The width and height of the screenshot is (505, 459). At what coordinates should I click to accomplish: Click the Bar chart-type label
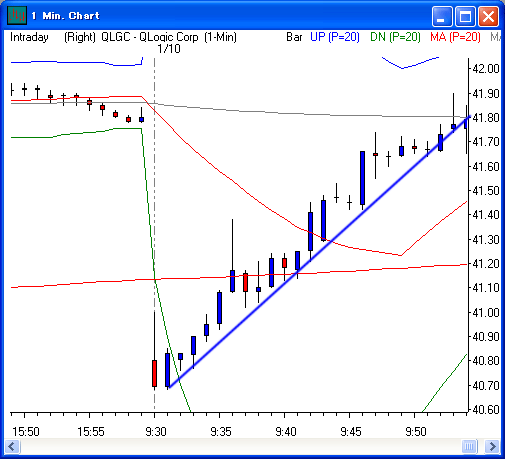click(x=294, y=37)
